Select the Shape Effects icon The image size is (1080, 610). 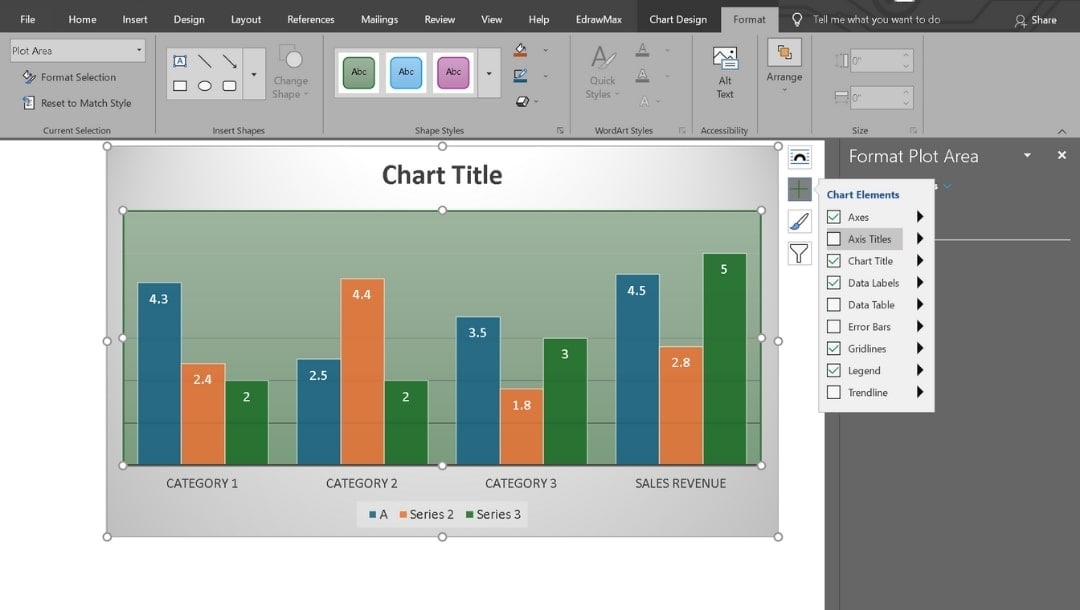click(x=521, y=100)
